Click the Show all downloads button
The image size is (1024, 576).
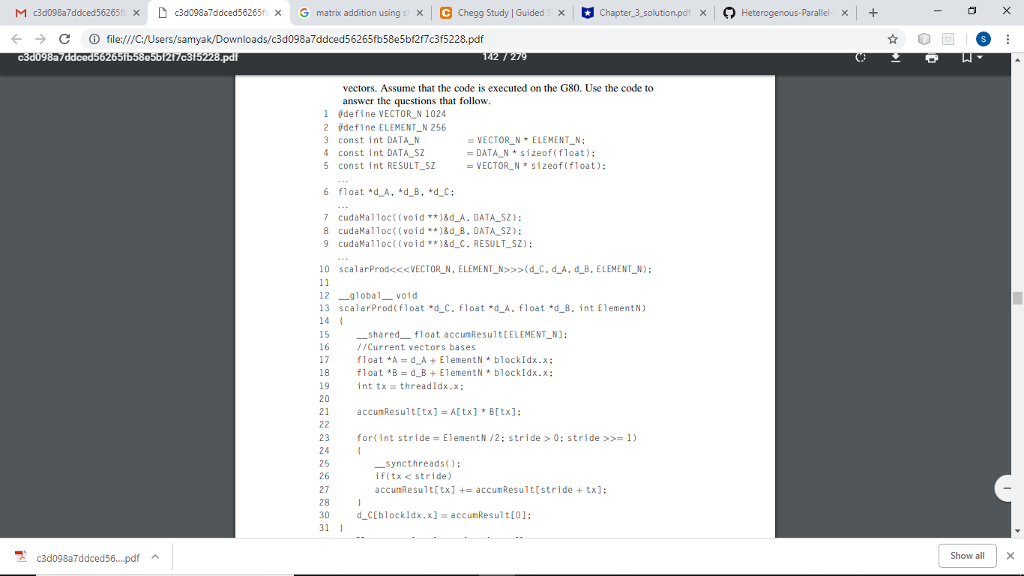(966, 555)
